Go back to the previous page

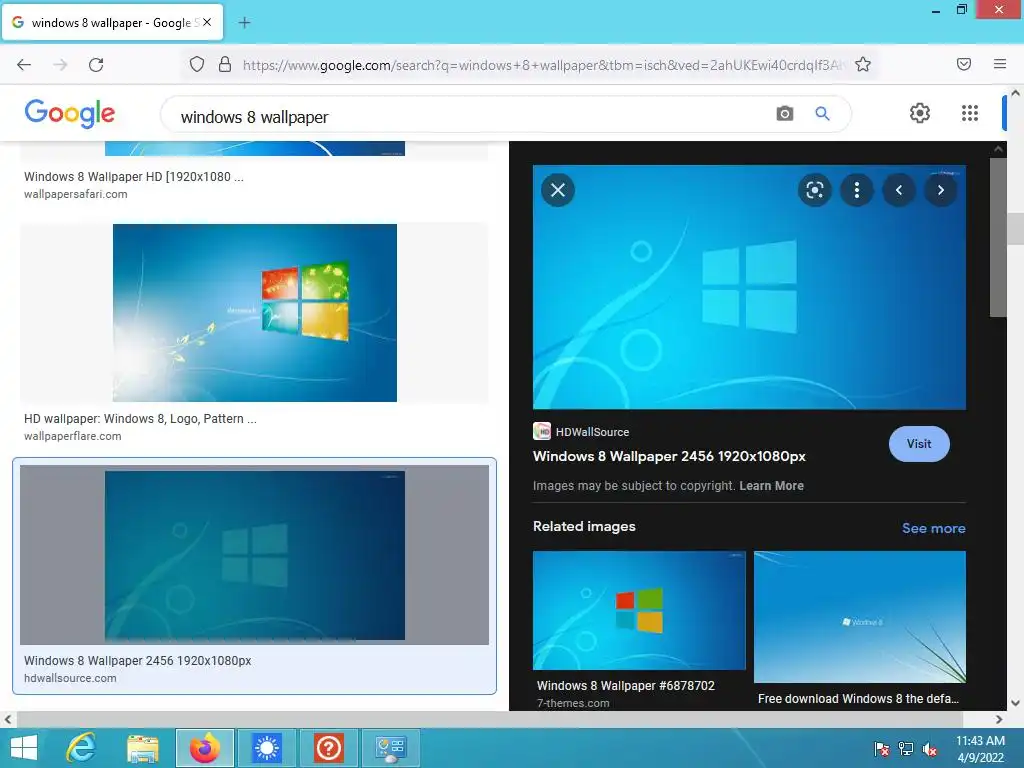point(24,65)
